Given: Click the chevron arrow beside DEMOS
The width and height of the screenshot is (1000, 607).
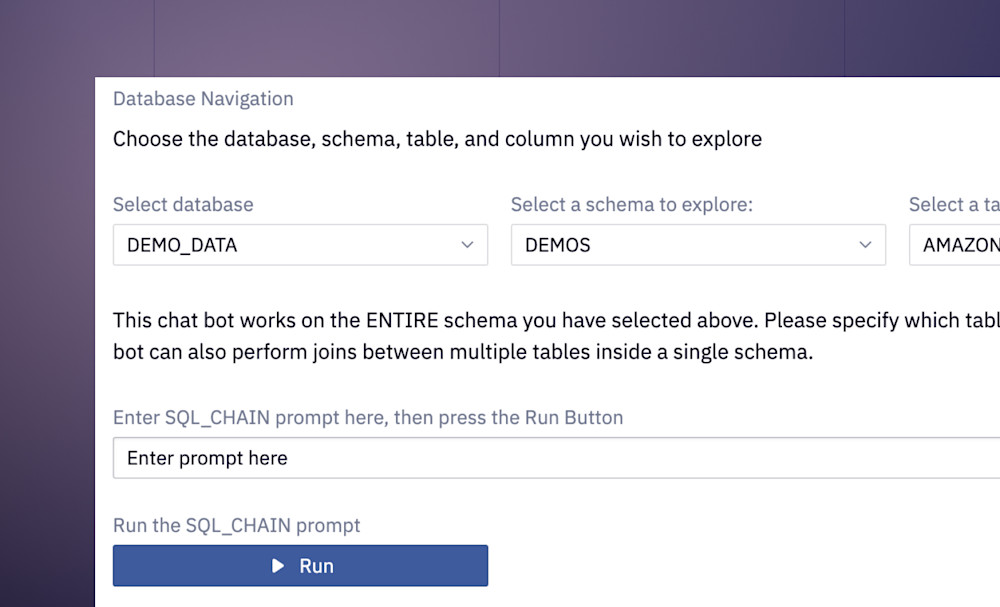Looking at the screenshot, I should (865, 245).
